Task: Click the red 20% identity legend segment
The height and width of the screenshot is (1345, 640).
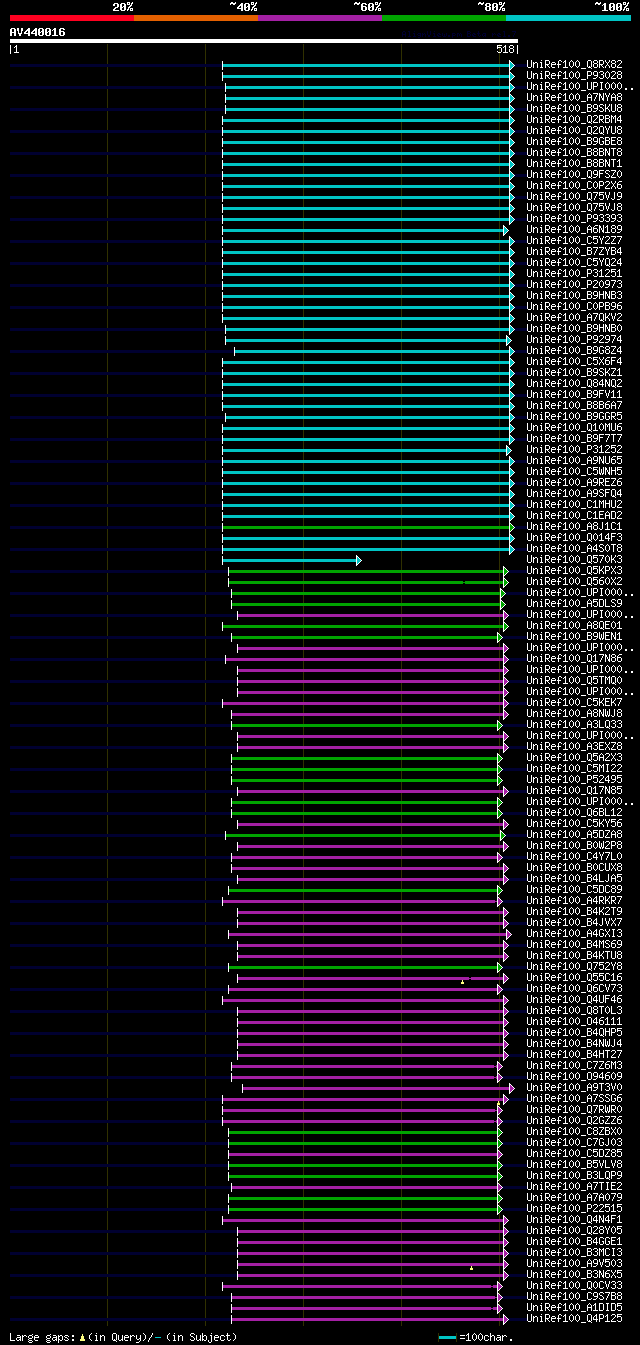Action: click(72, 17)
